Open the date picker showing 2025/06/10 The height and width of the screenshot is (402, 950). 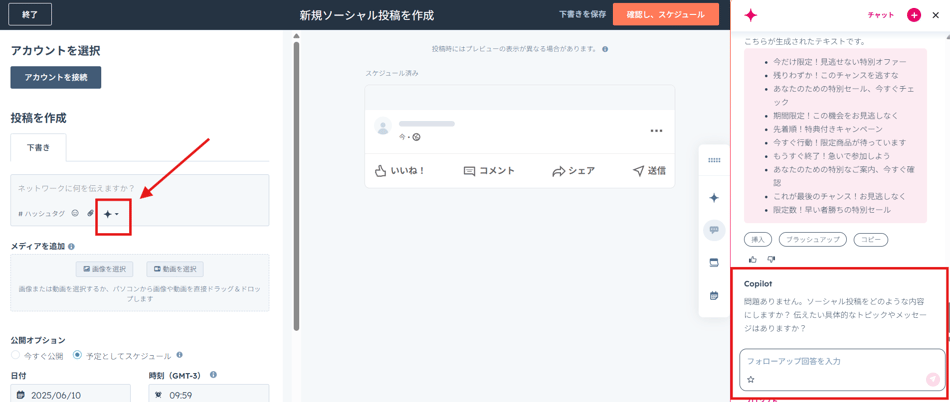(x=70, y=395)
